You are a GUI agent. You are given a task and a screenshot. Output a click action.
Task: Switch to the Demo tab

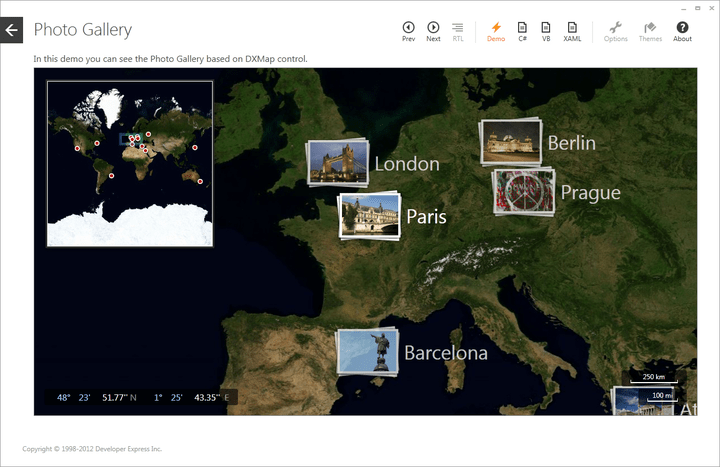coord(496,31)
